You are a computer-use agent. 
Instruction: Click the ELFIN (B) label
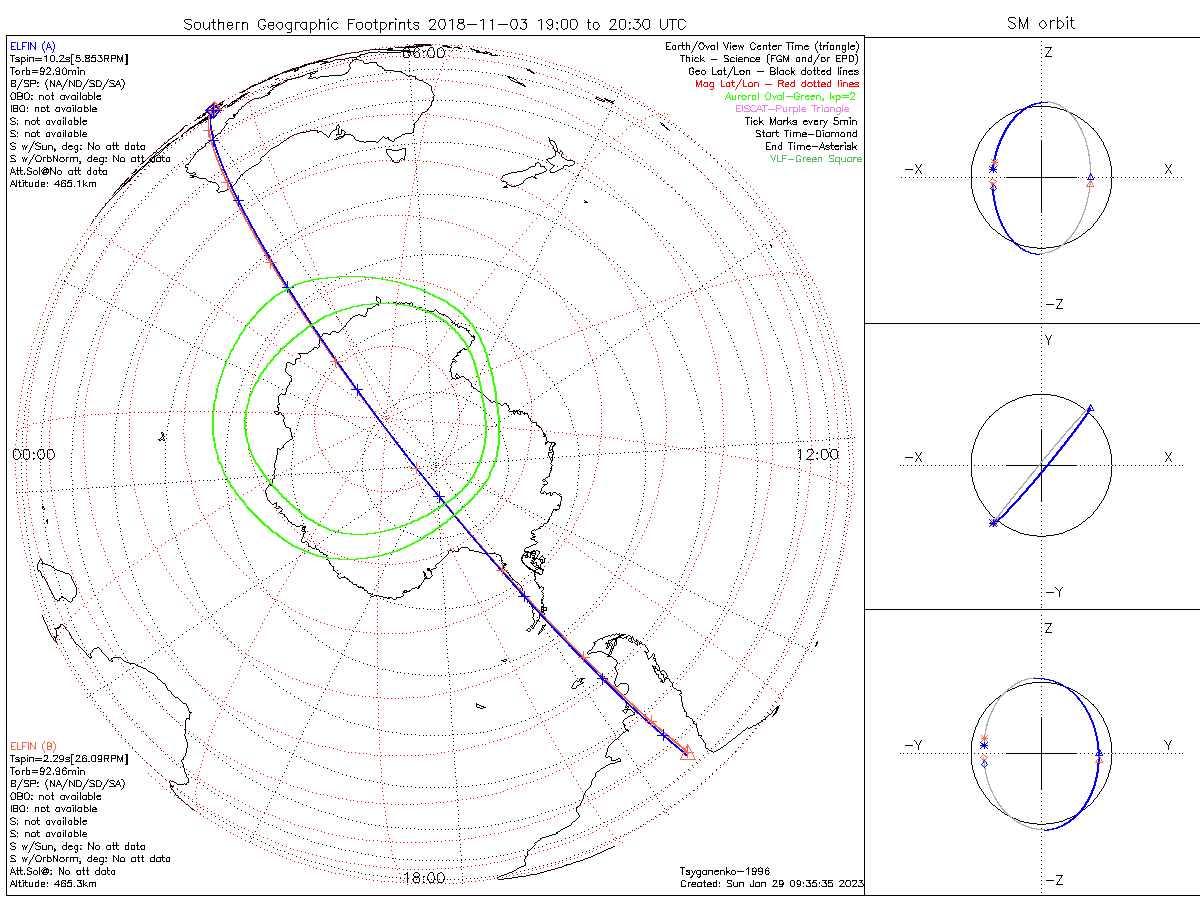pos(33,746)
